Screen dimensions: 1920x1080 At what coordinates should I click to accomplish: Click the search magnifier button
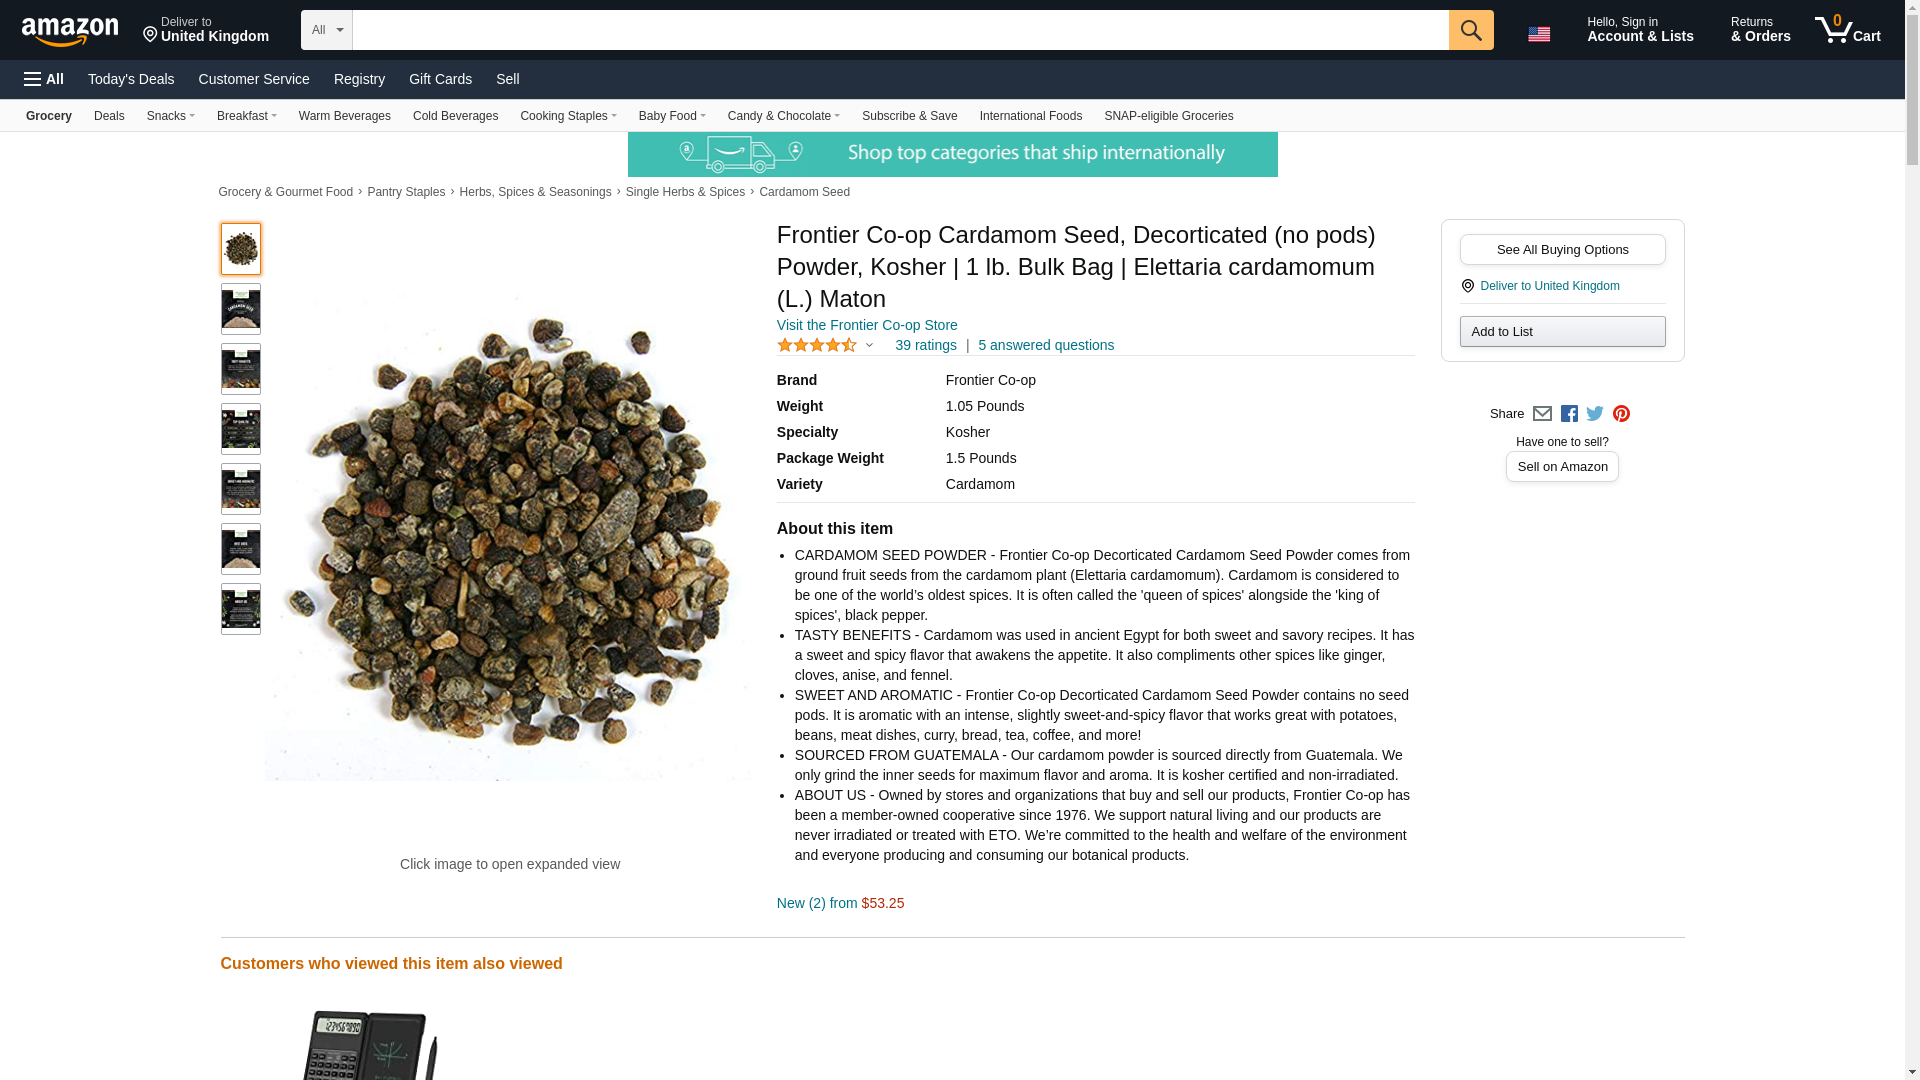tap(1470, 30)
